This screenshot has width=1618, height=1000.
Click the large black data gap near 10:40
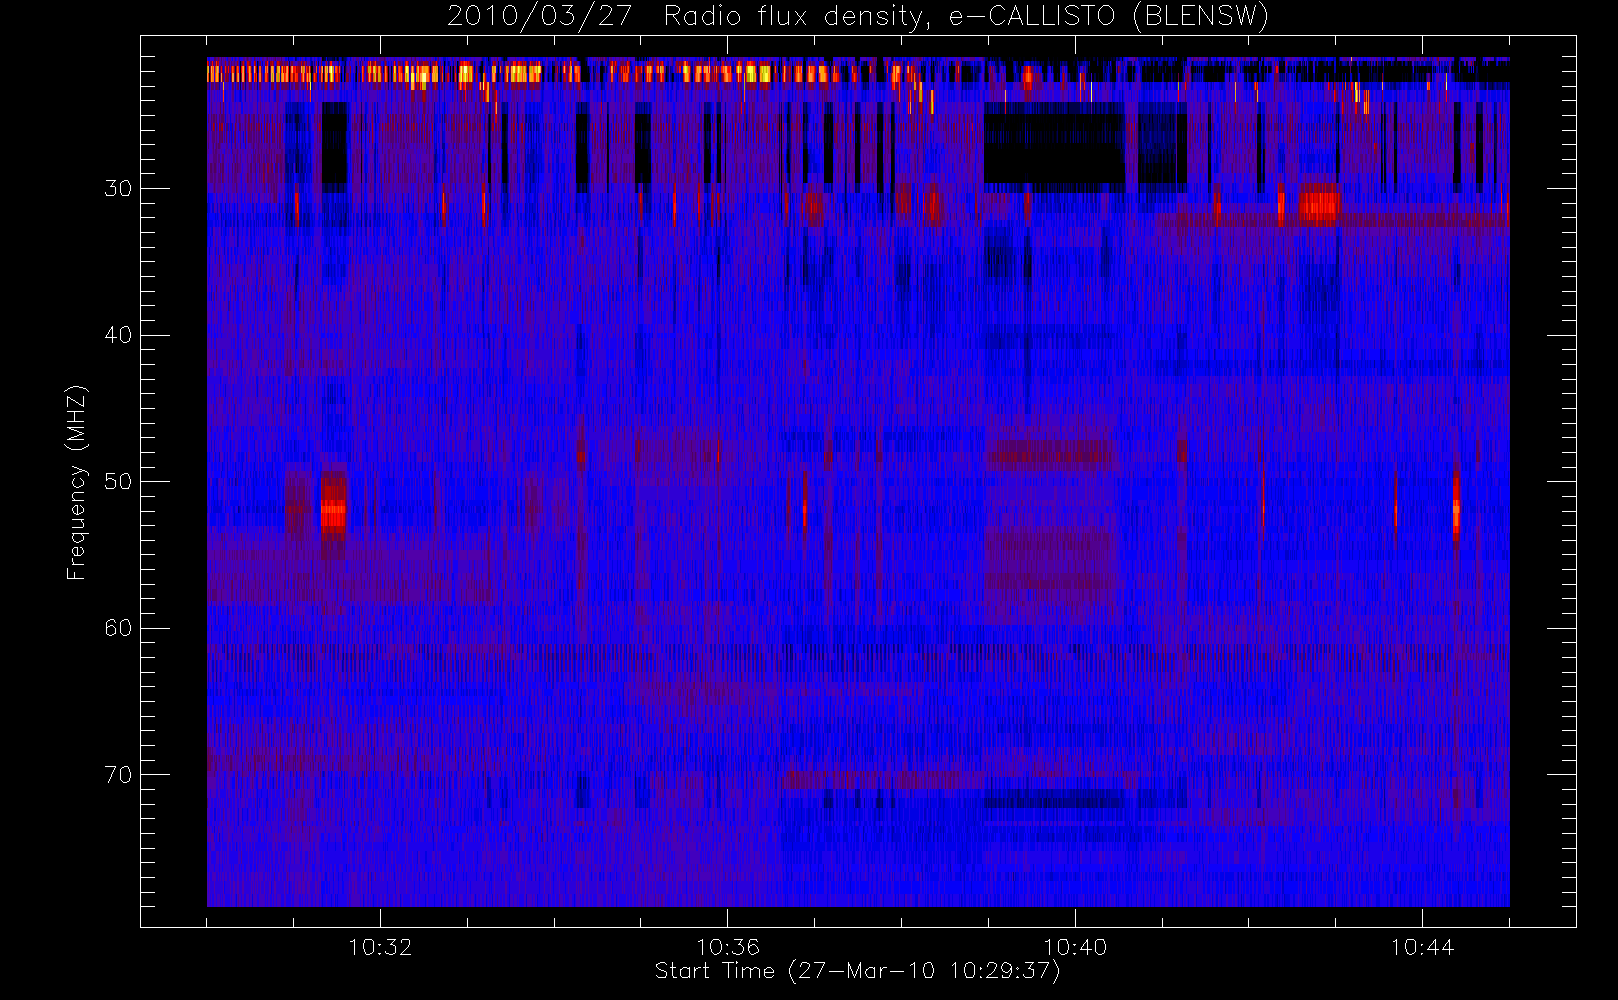1054,150
